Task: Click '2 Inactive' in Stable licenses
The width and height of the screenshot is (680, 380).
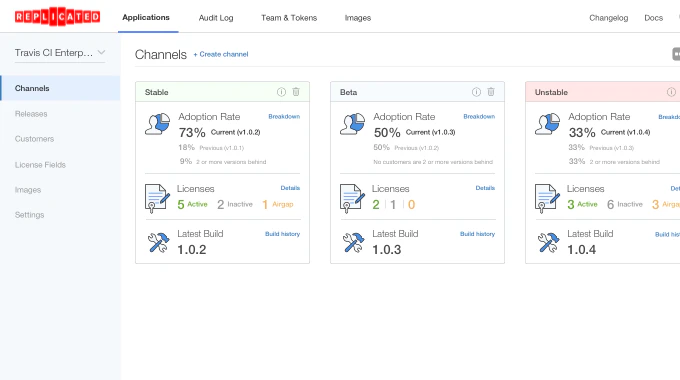Action: (235, 204)
